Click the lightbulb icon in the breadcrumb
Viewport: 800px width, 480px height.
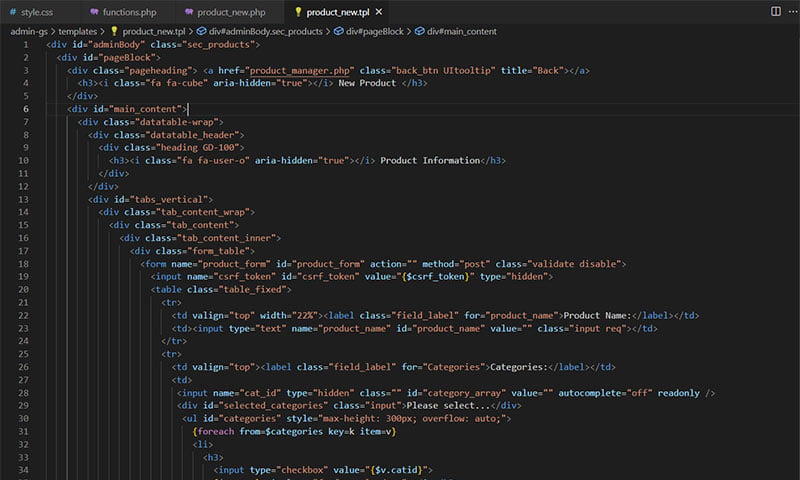click(114, 32)
